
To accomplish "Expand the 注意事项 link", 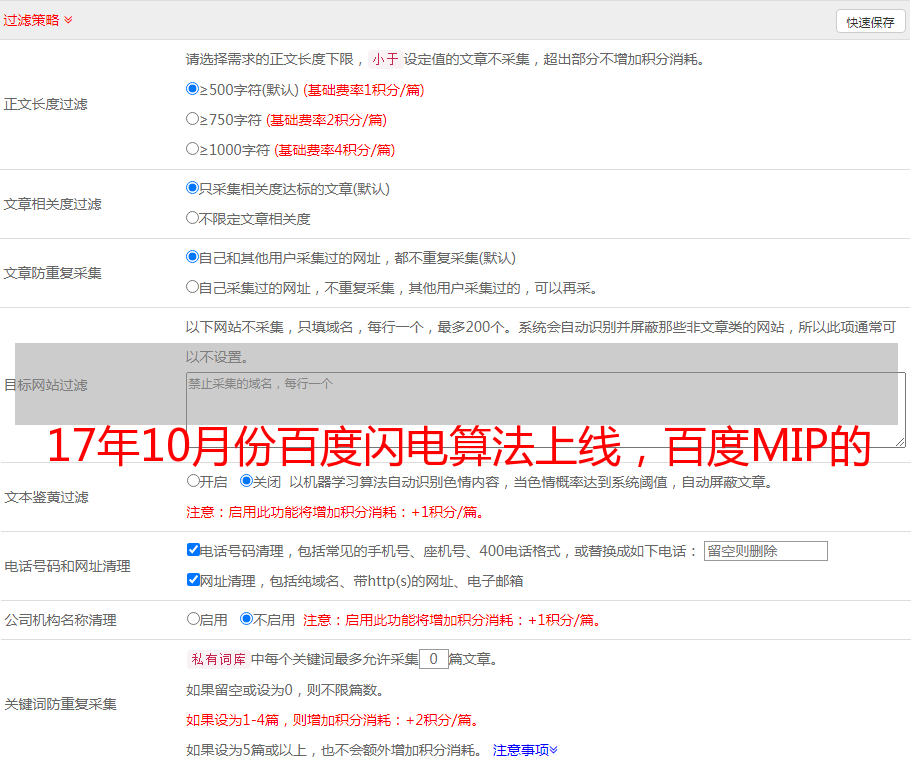I will coord(525,751).
